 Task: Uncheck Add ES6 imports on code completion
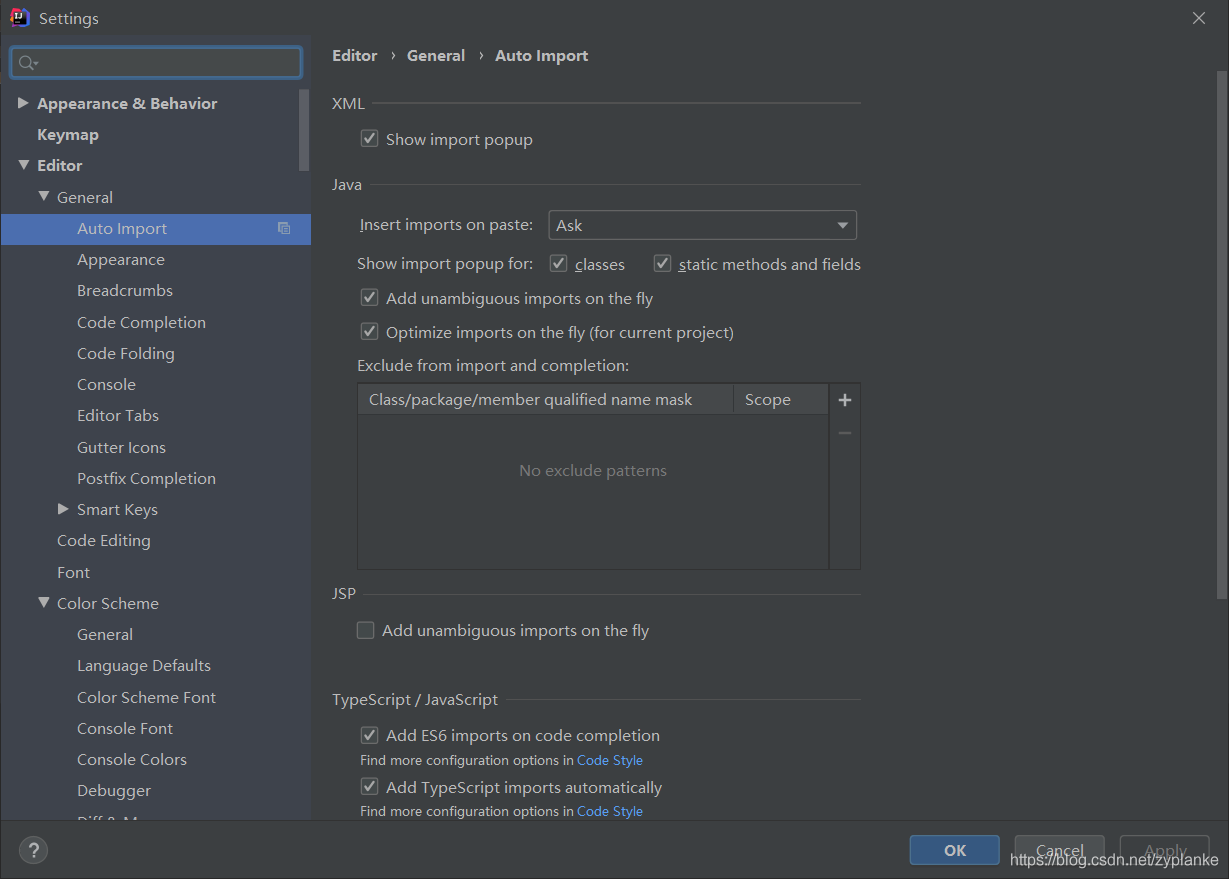pyautogui.click(x=369, y=734)
